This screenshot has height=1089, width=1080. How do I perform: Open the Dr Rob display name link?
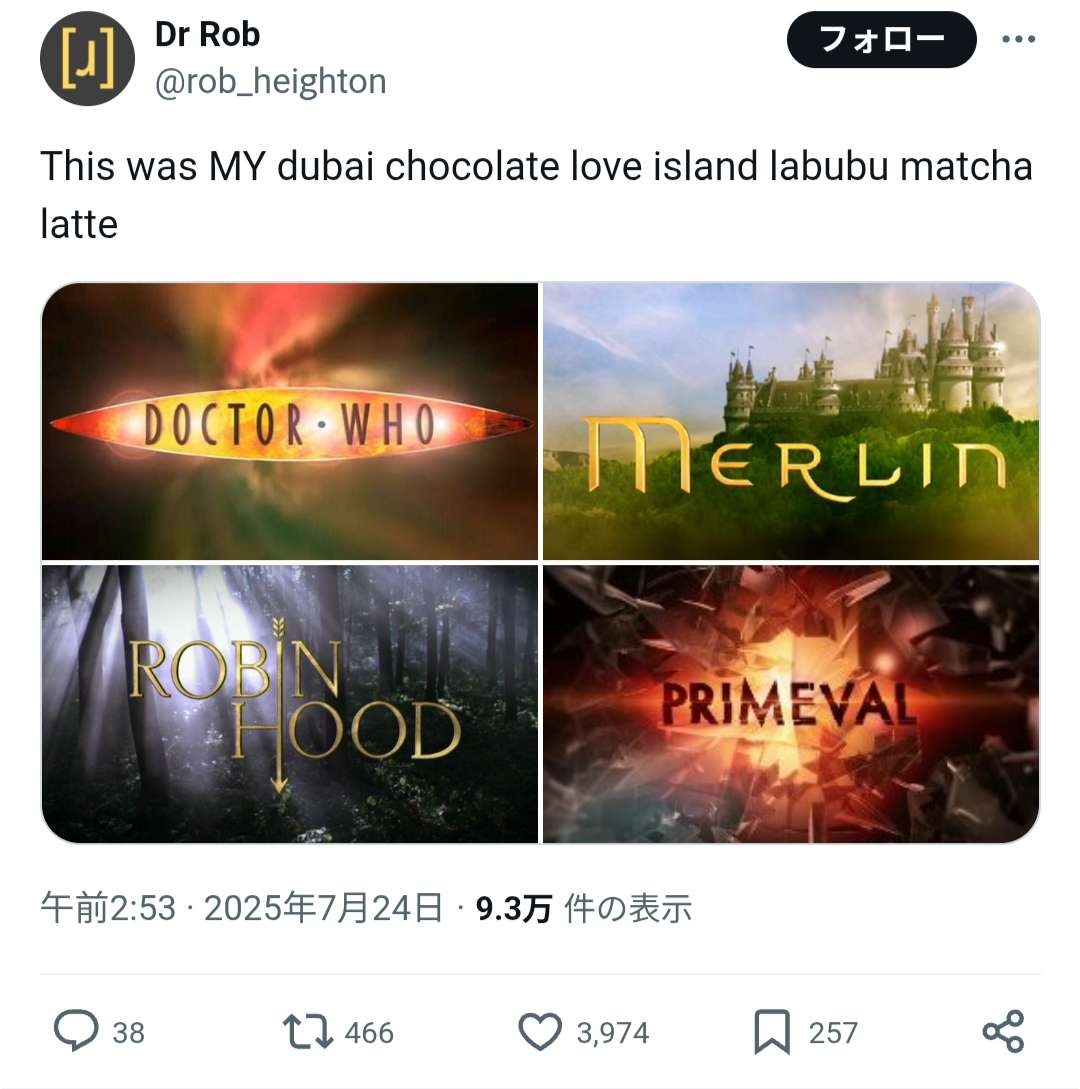[x=207, y=35]
